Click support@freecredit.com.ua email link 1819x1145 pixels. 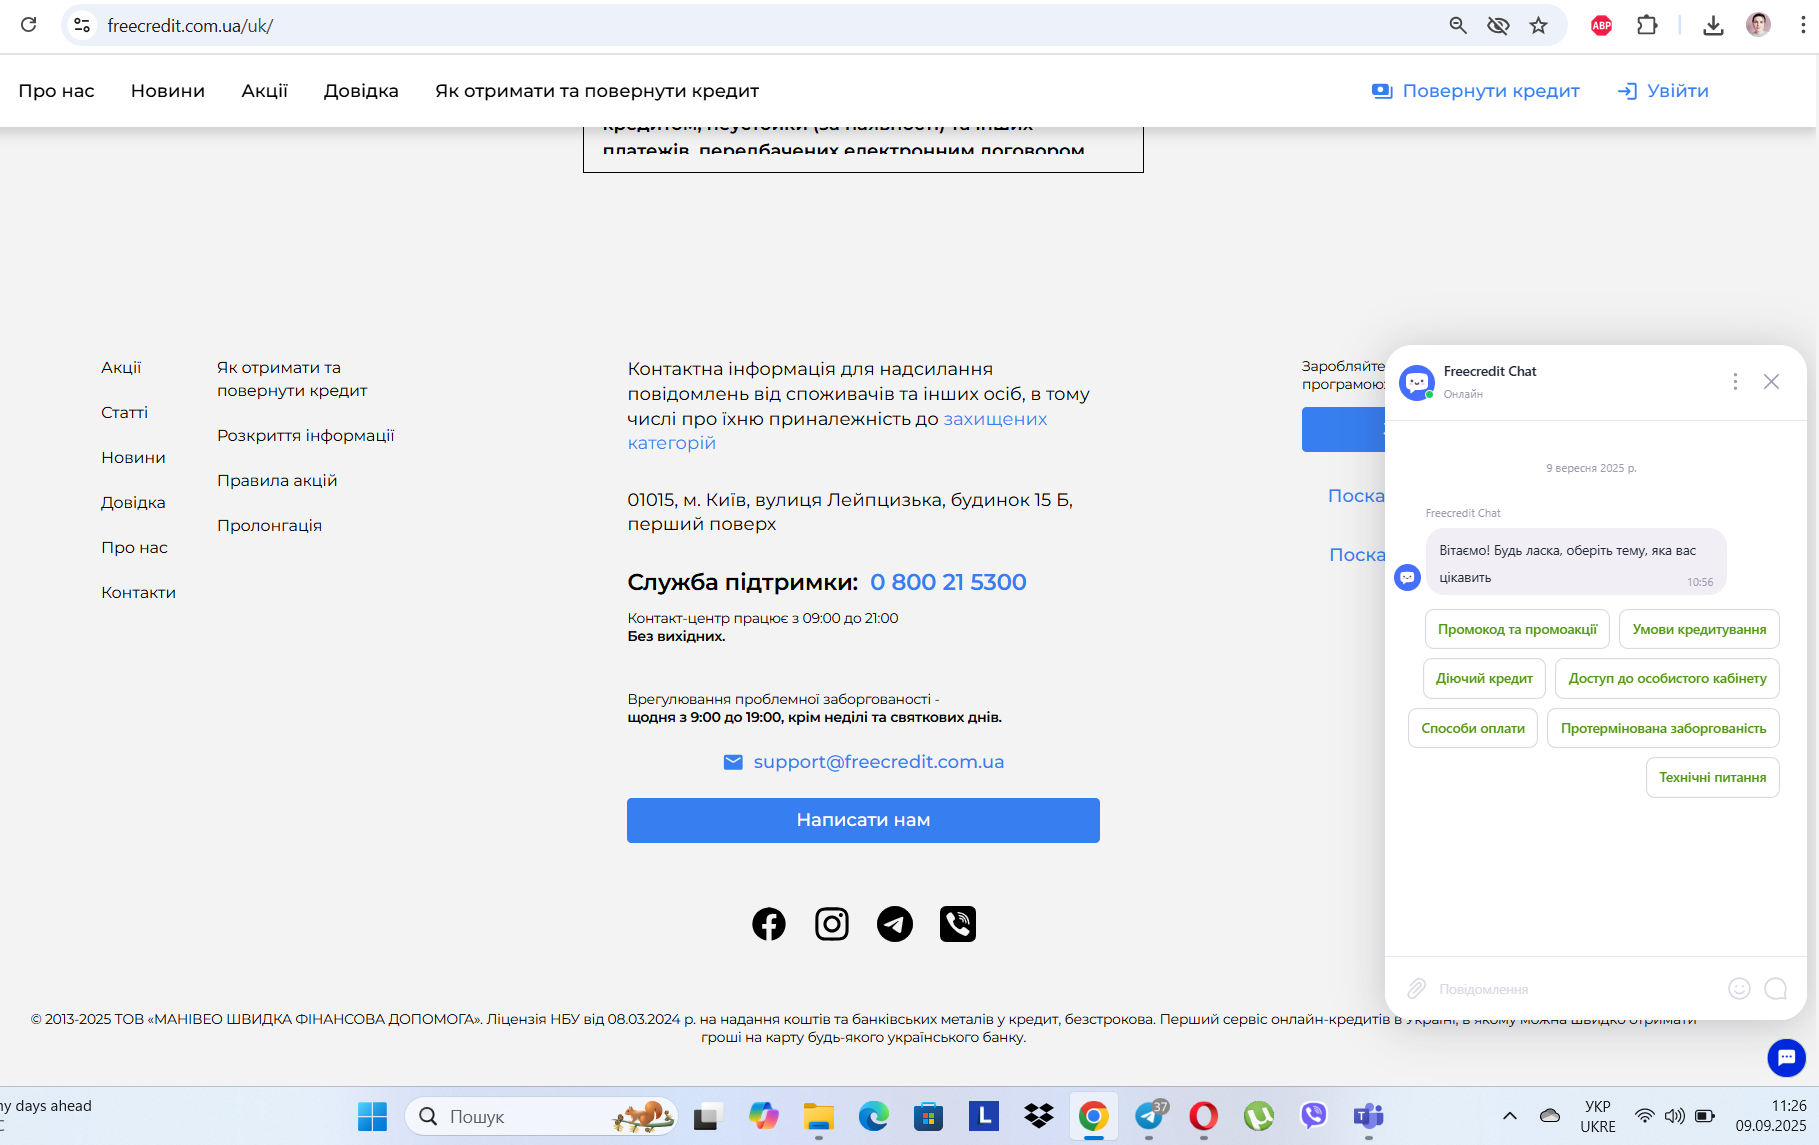coord(878,762)
